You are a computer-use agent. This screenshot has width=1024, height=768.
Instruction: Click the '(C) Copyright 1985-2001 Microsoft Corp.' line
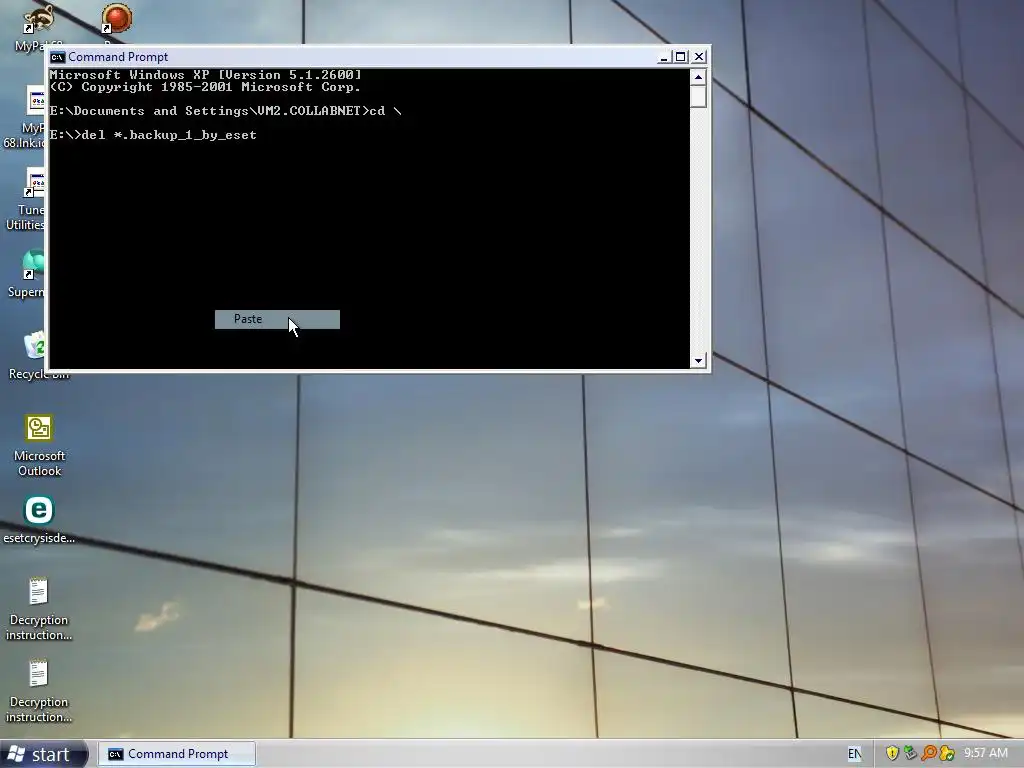pos(206,87)
